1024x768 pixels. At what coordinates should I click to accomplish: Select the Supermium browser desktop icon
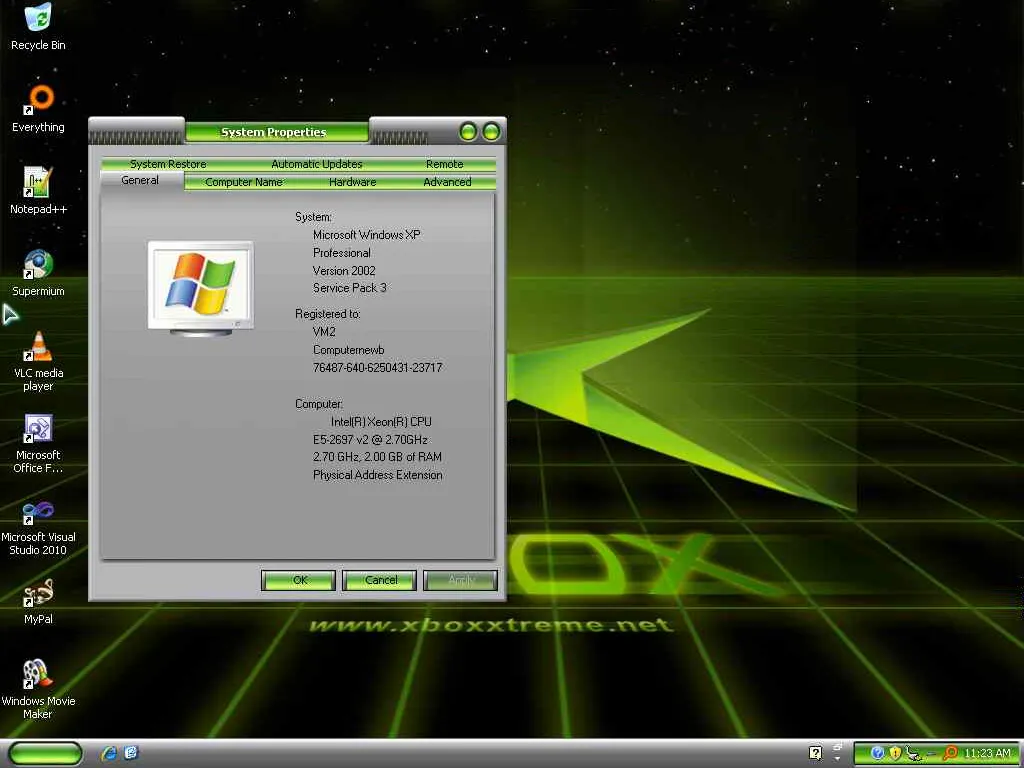click(x=38, y=272)
